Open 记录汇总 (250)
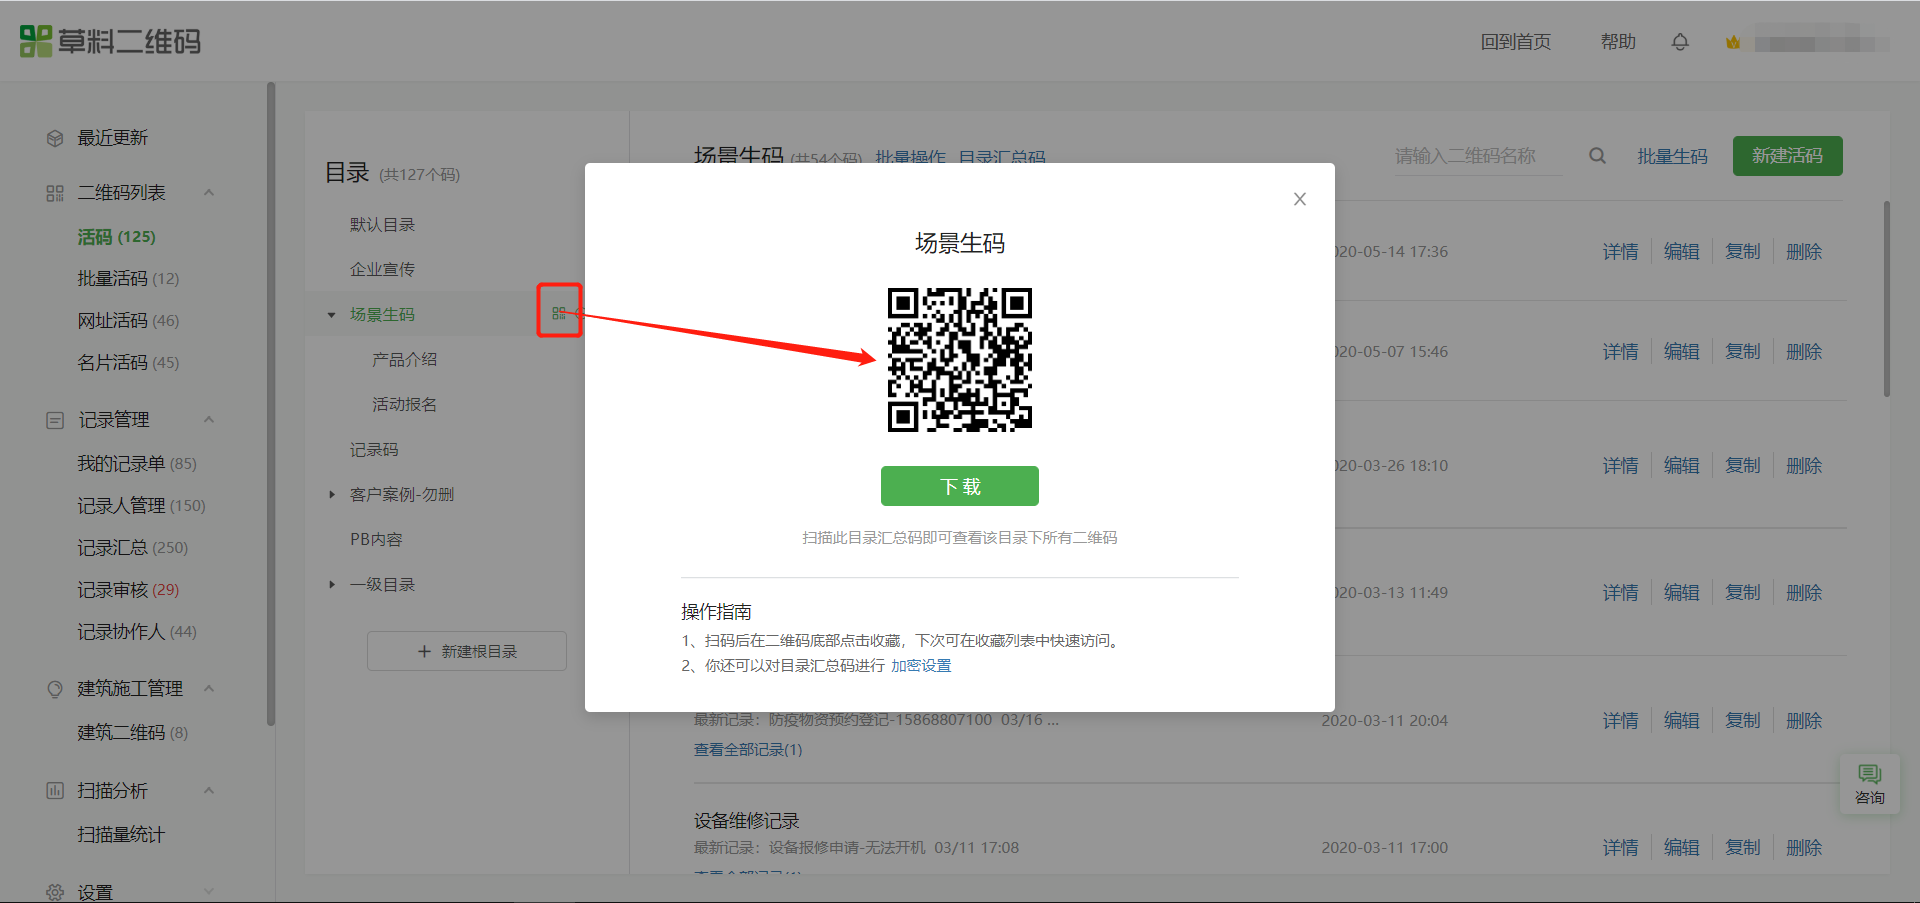 (x=133, y=548)
